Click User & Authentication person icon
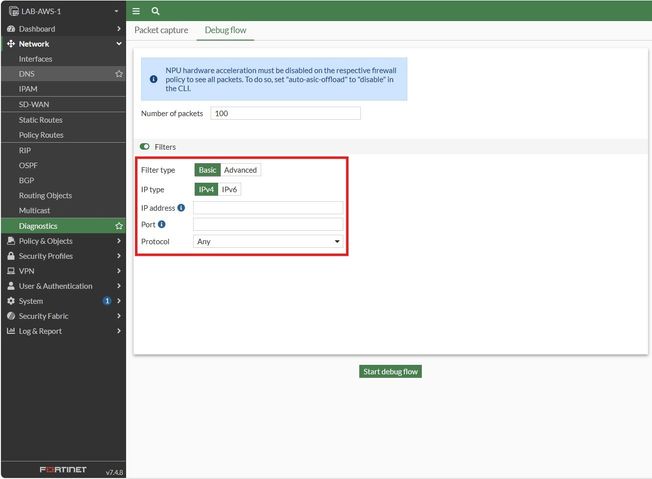The width and height of the screenshot is (652, 479). [11, 286]
